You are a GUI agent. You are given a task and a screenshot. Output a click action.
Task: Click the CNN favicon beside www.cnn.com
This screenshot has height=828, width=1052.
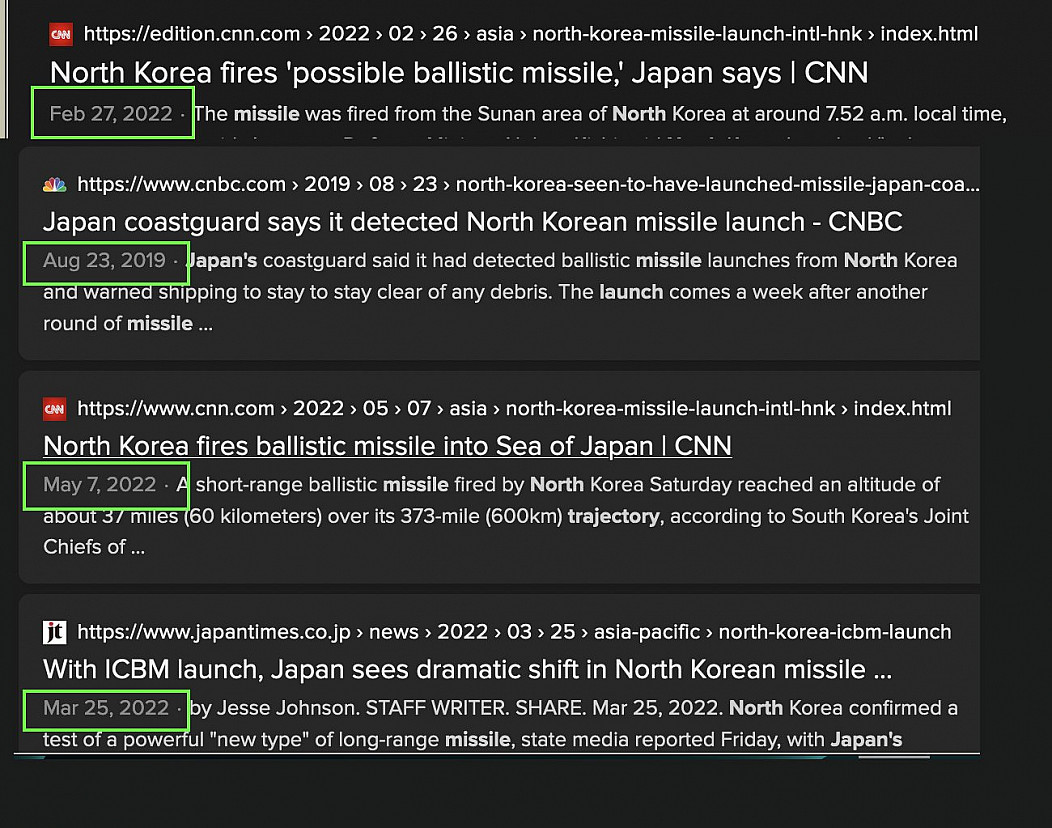point(54,409)
